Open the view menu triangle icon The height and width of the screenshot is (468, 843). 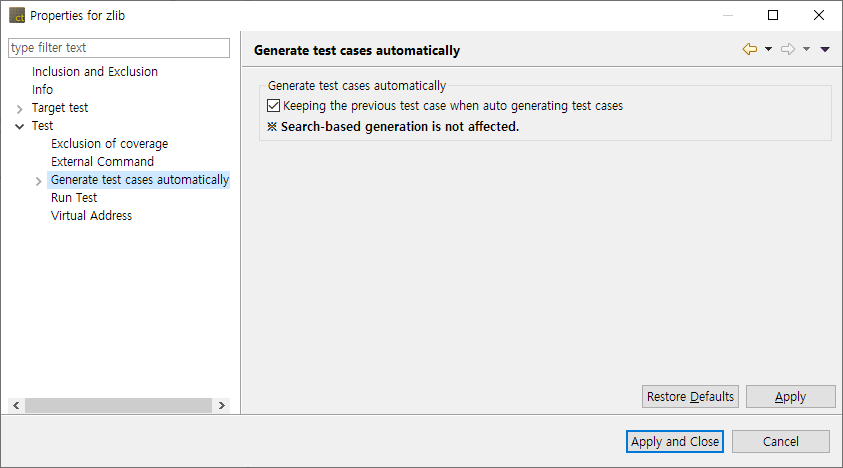tap(825, 49)
